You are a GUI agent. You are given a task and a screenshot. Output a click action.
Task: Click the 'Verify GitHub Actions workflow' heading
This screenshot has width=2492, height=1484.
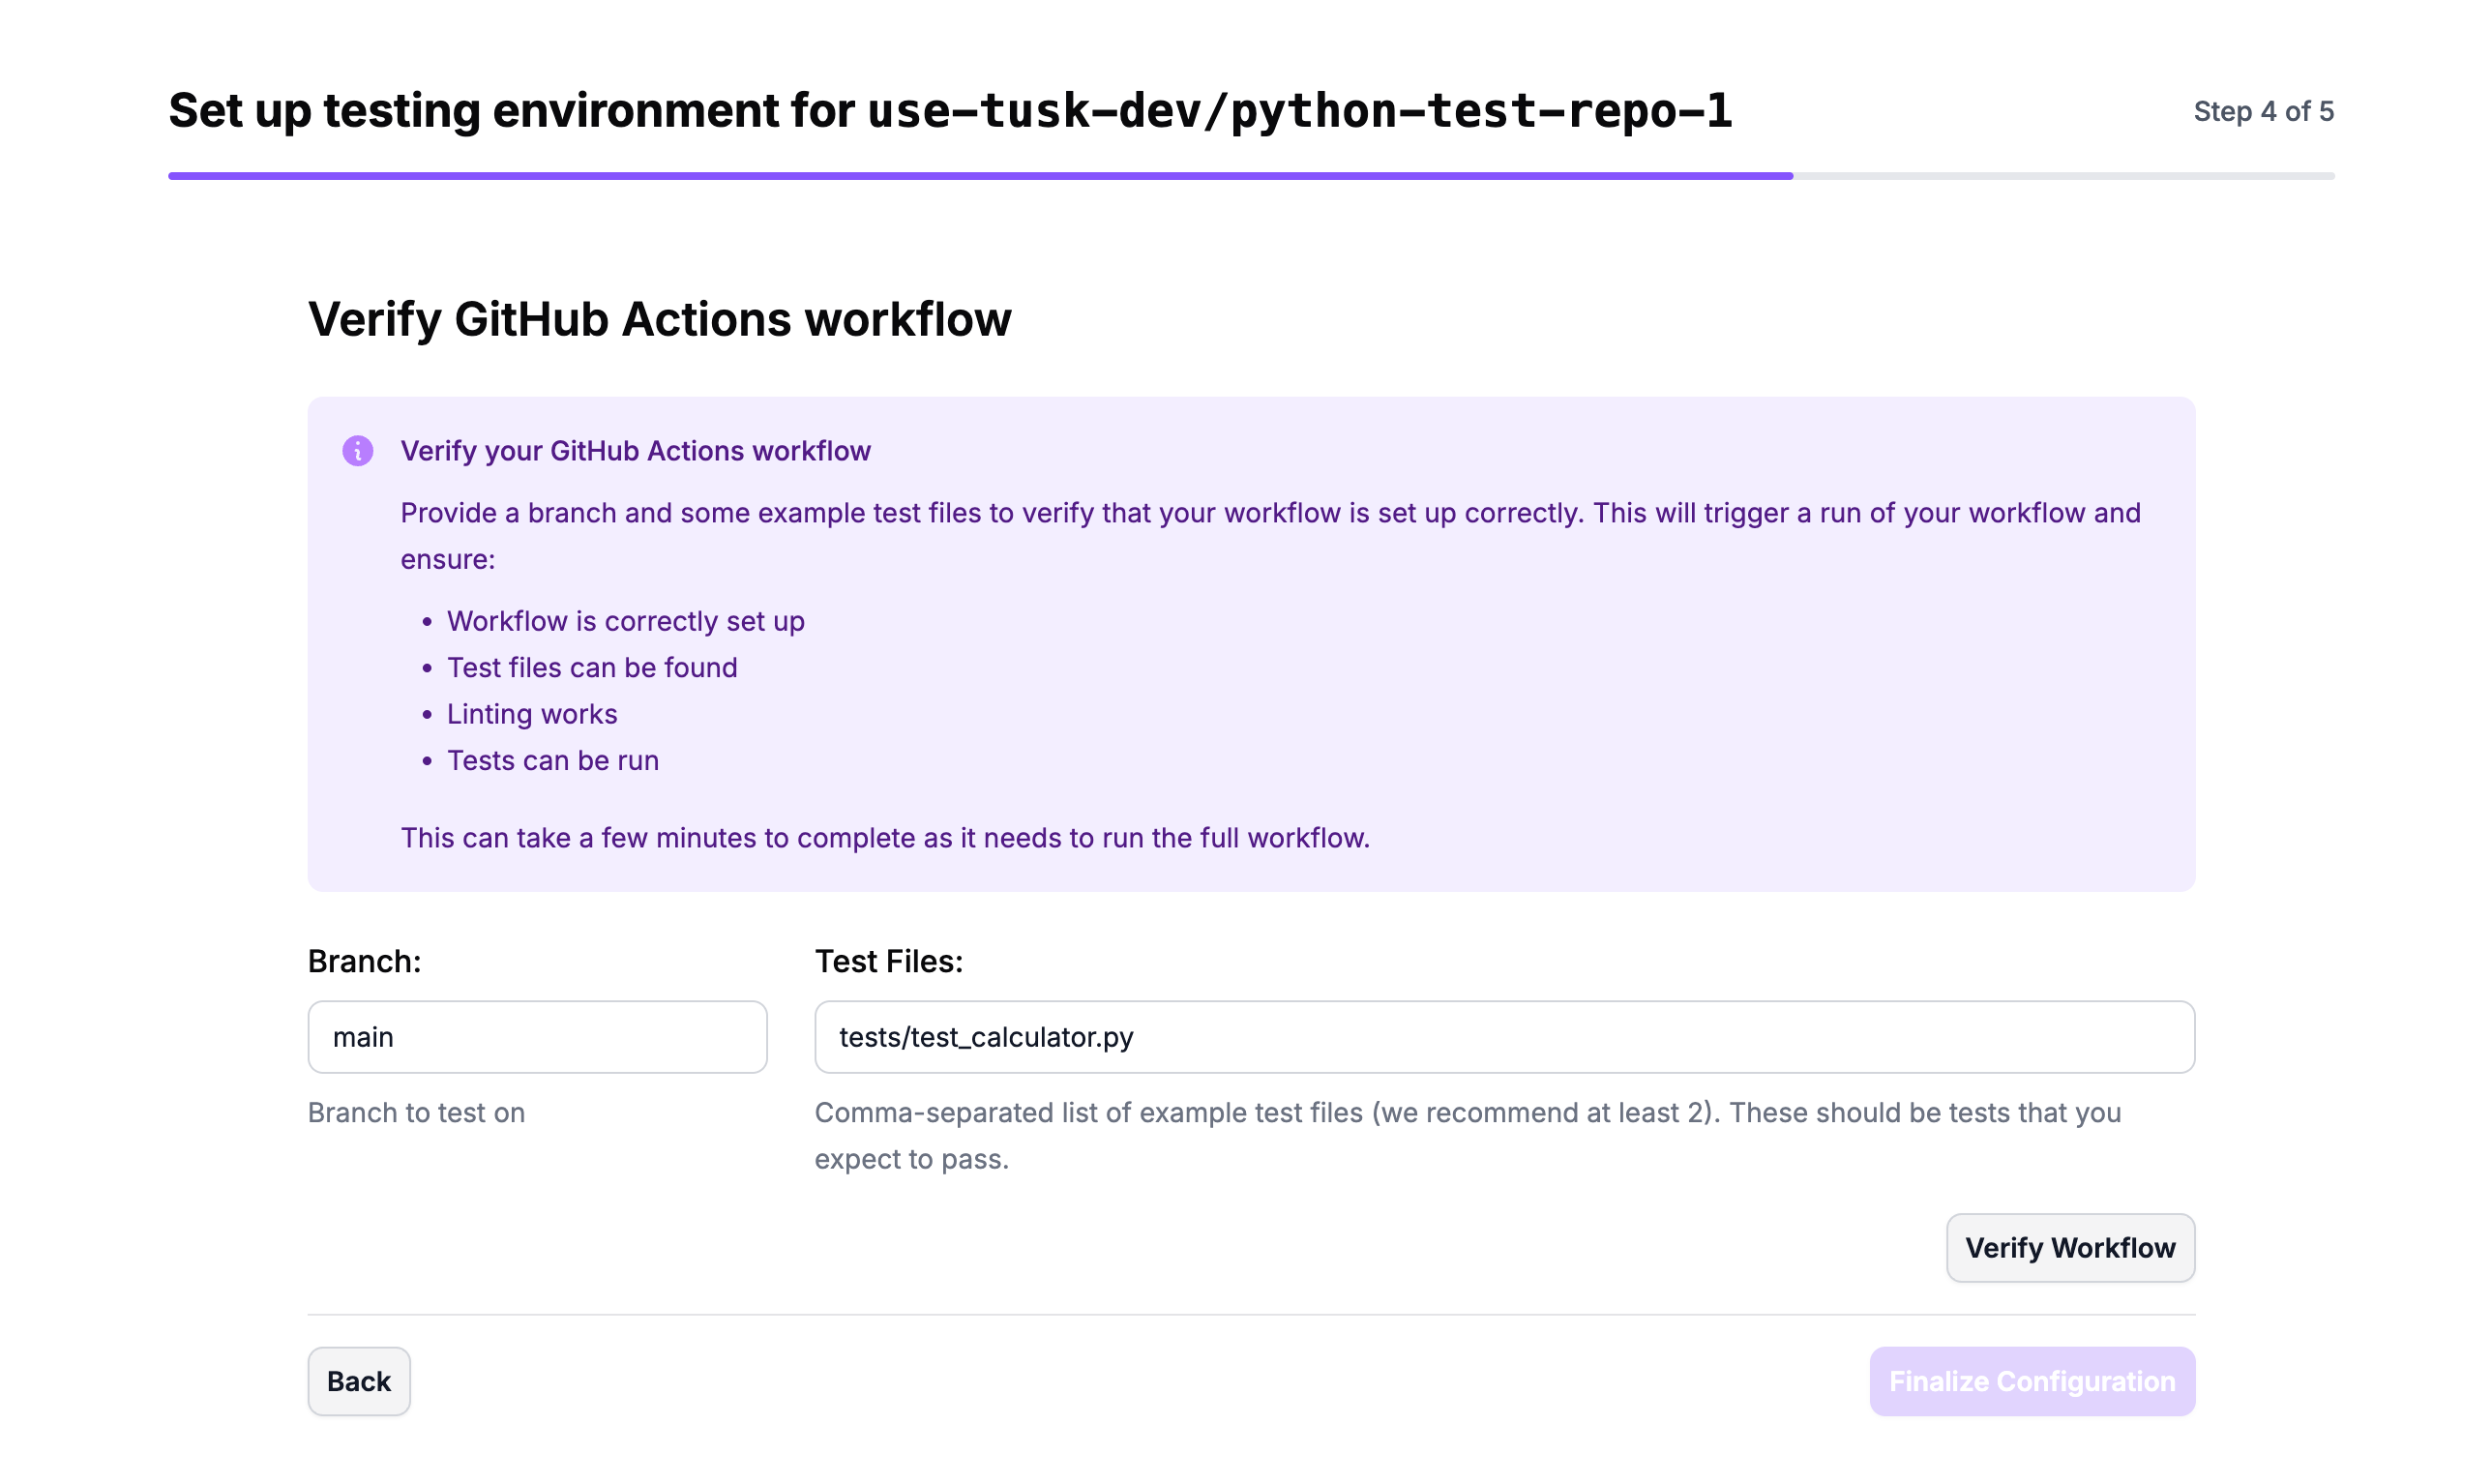659,320
